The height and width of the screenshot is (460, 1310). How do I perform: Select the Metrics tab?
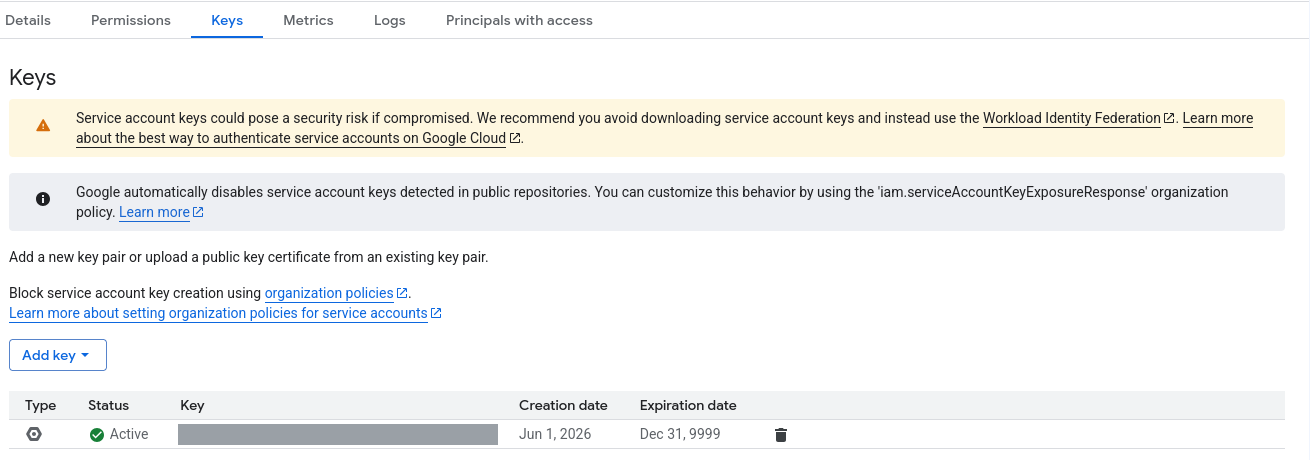point(308,20)
